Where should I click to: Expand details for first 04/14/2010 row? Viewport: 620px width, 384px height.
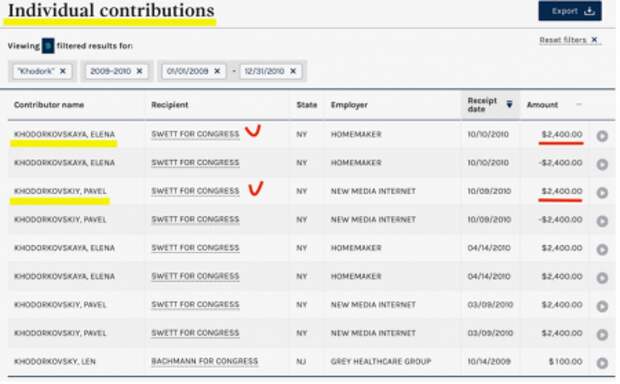click(x=602, y=249)
